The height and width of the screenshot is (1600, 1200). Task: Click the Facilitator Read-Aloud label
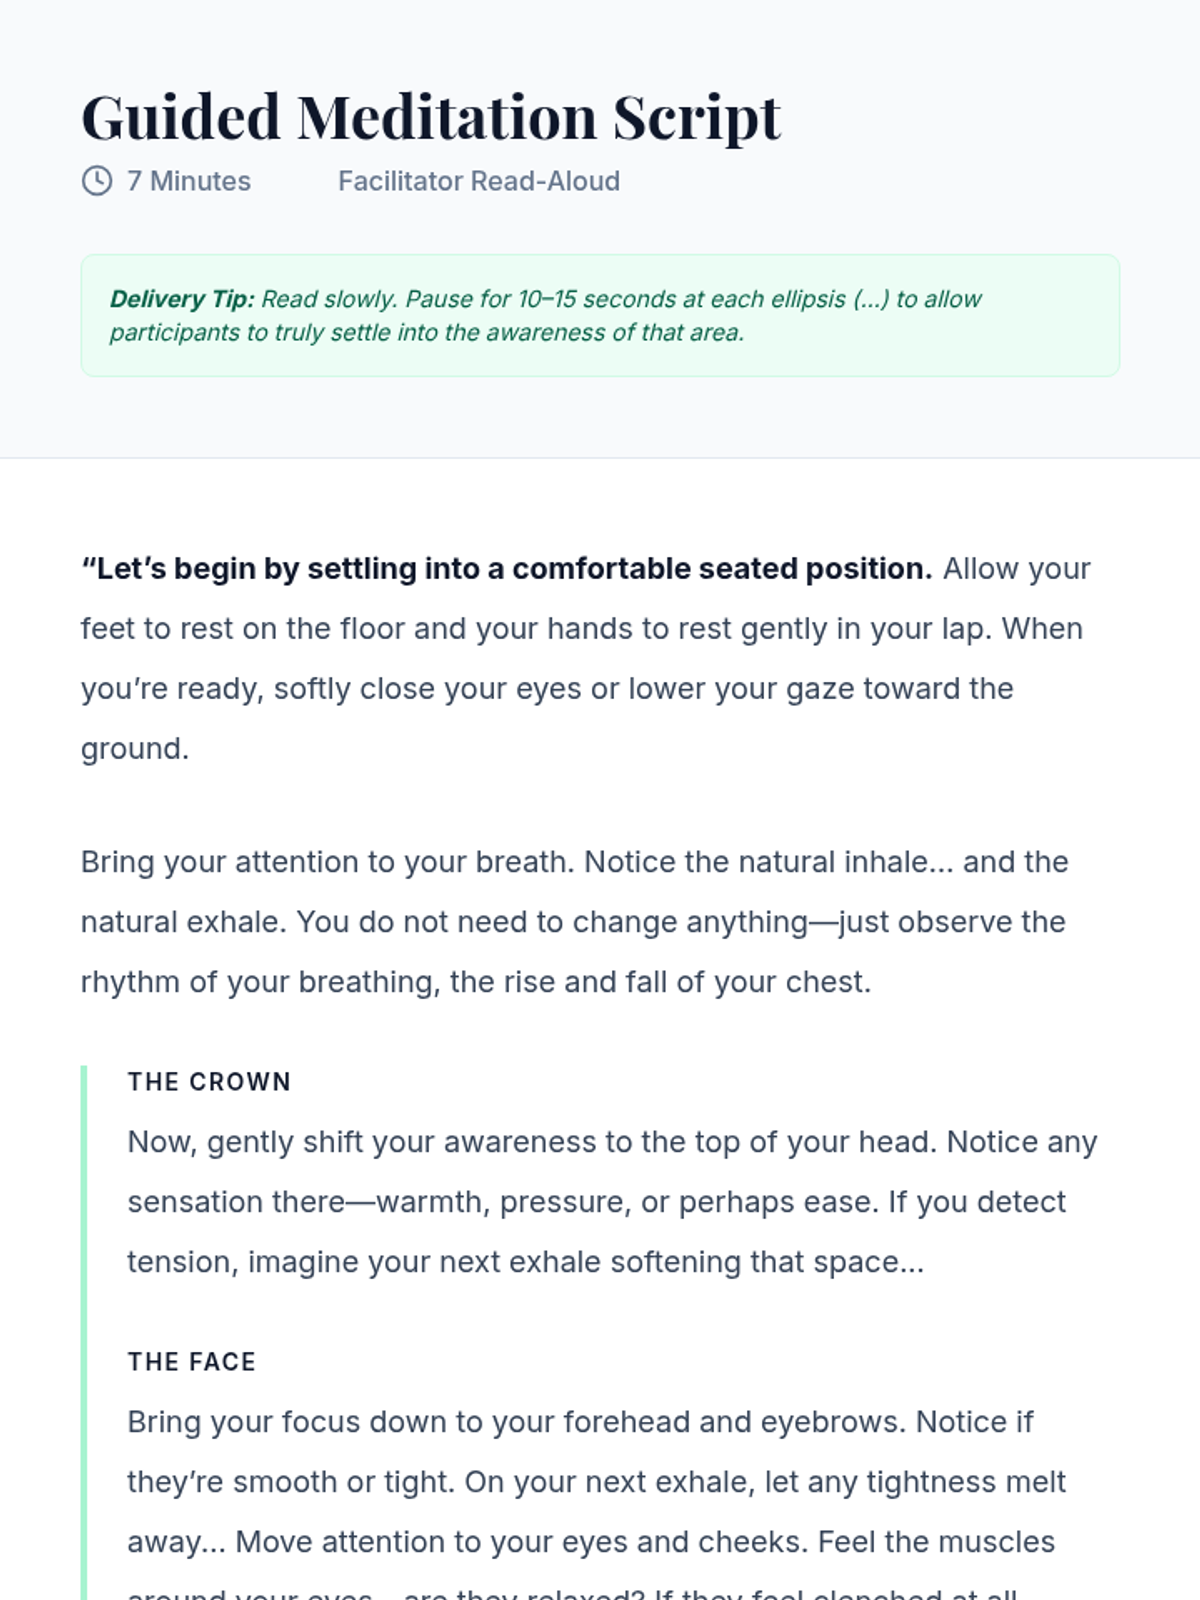[x=478, y=181]
